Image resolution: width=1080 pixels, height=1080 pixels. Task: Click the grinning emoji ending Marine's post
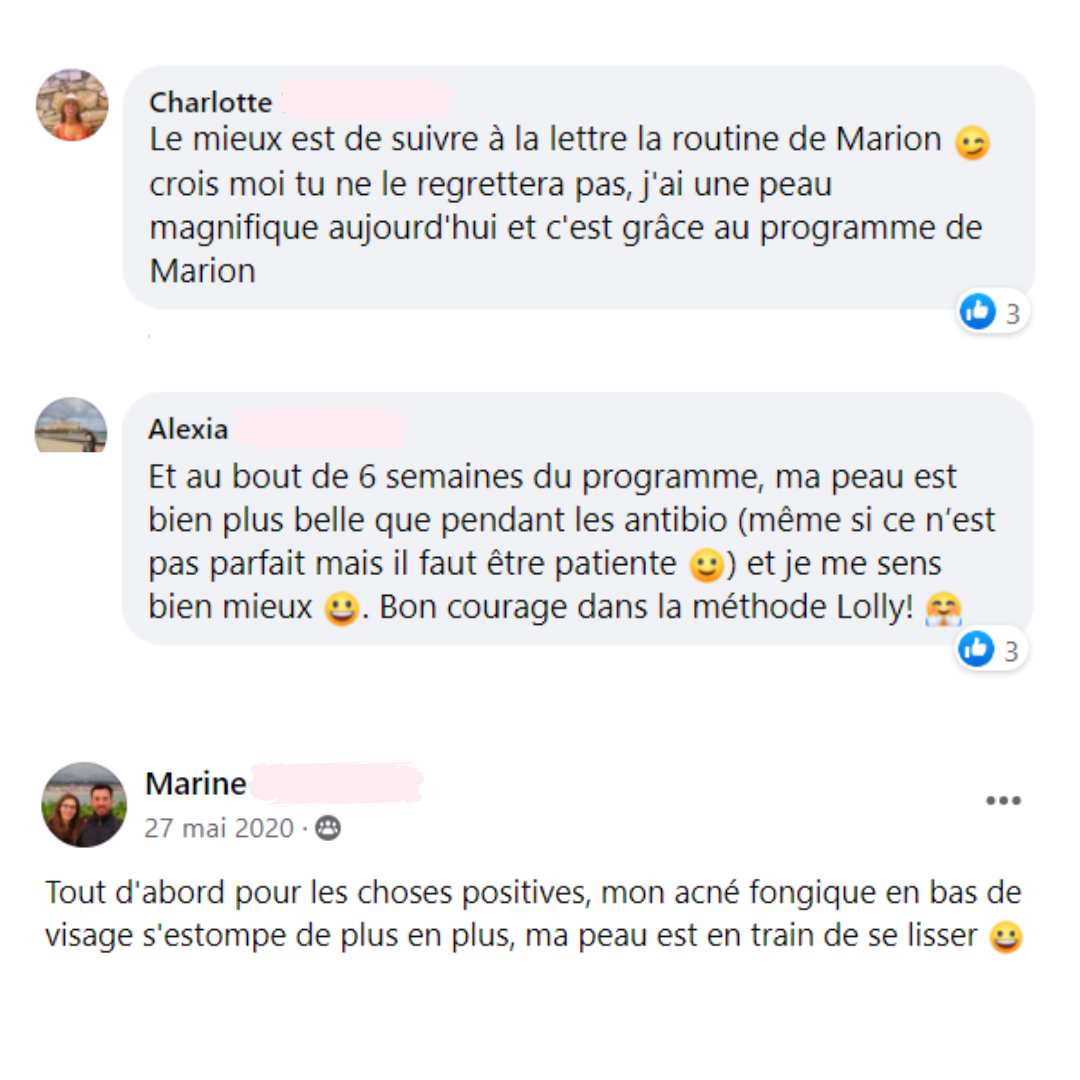point(1006,937)
